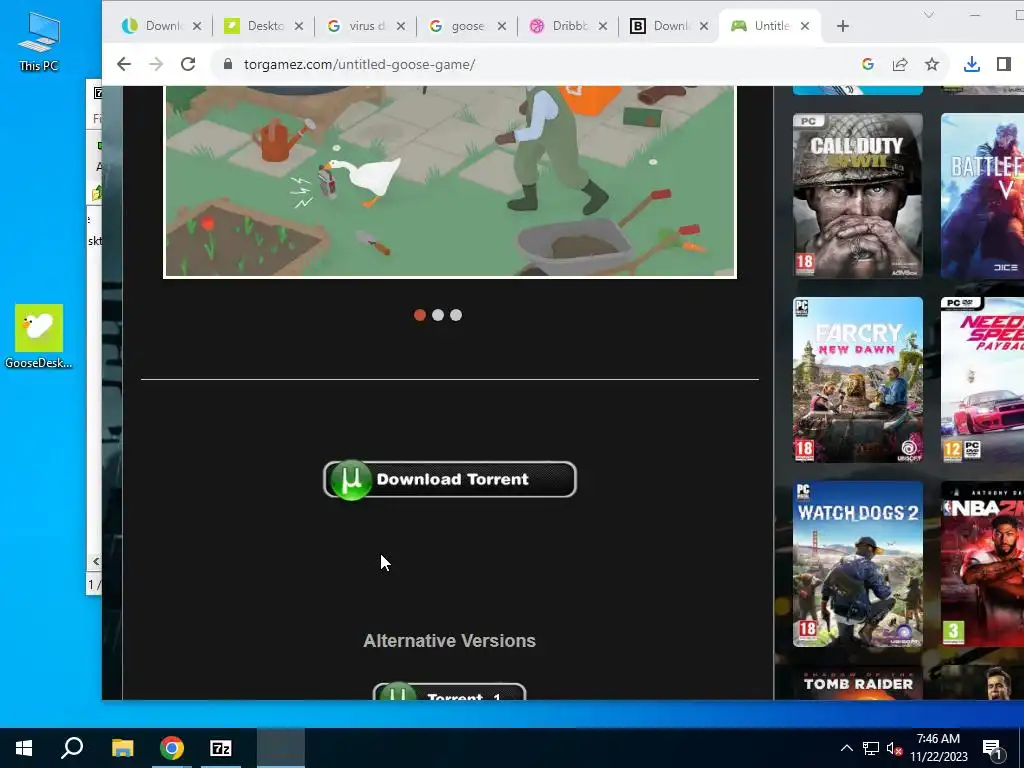Reload the page with the refresh icon
Screen dimensions: 1024x768
[x=188, y=64]
